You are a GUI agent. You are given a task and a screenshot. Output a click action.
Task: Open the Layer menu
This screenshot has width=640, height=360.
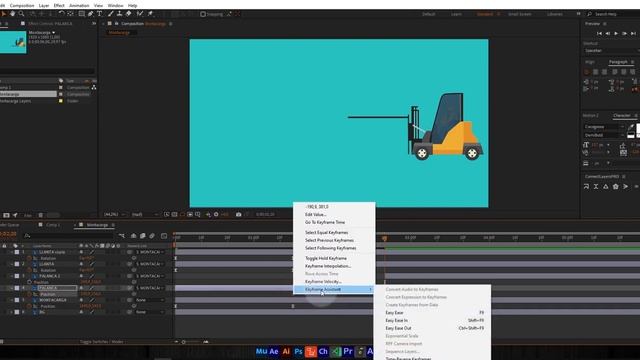(x=44, y=6)
